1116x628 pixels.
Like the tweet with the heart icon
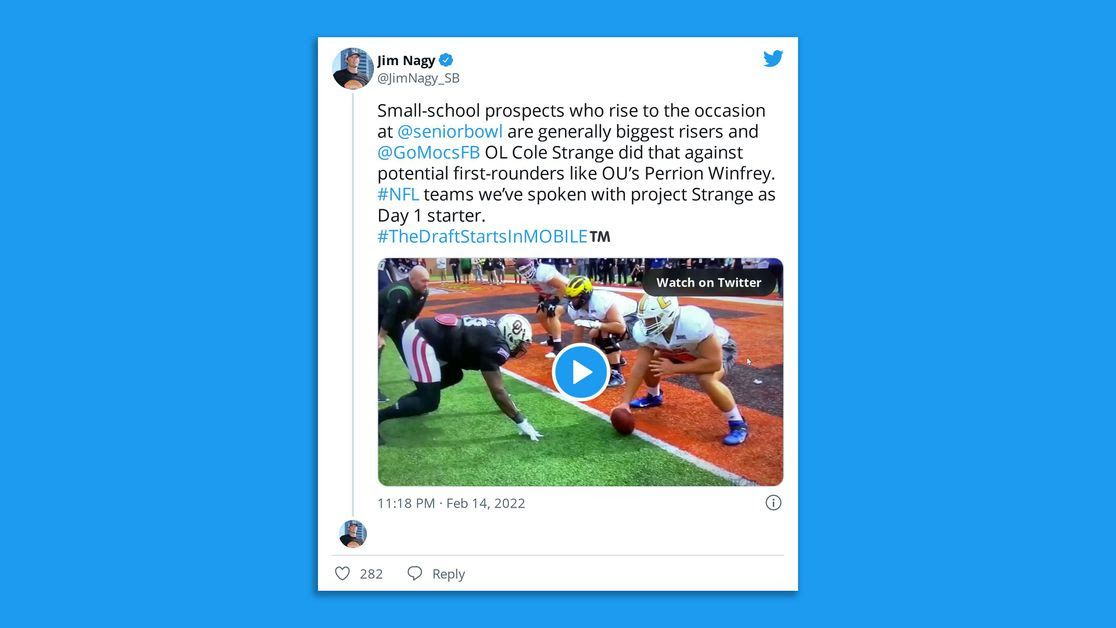pos(342,573)
